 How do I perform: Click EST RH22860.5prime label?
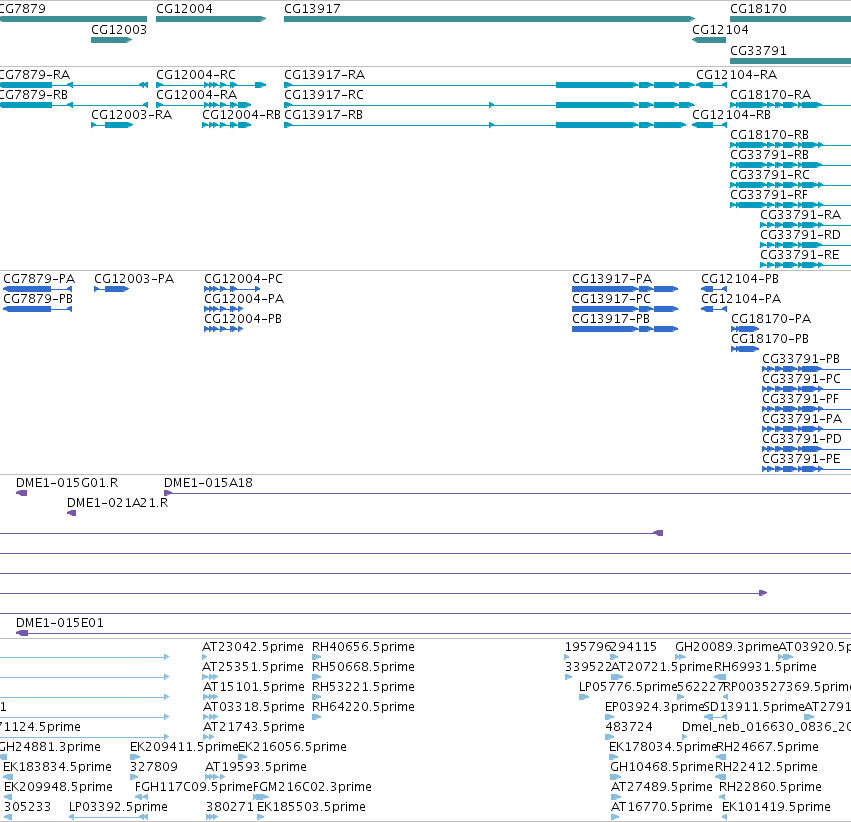coord(771,787)
